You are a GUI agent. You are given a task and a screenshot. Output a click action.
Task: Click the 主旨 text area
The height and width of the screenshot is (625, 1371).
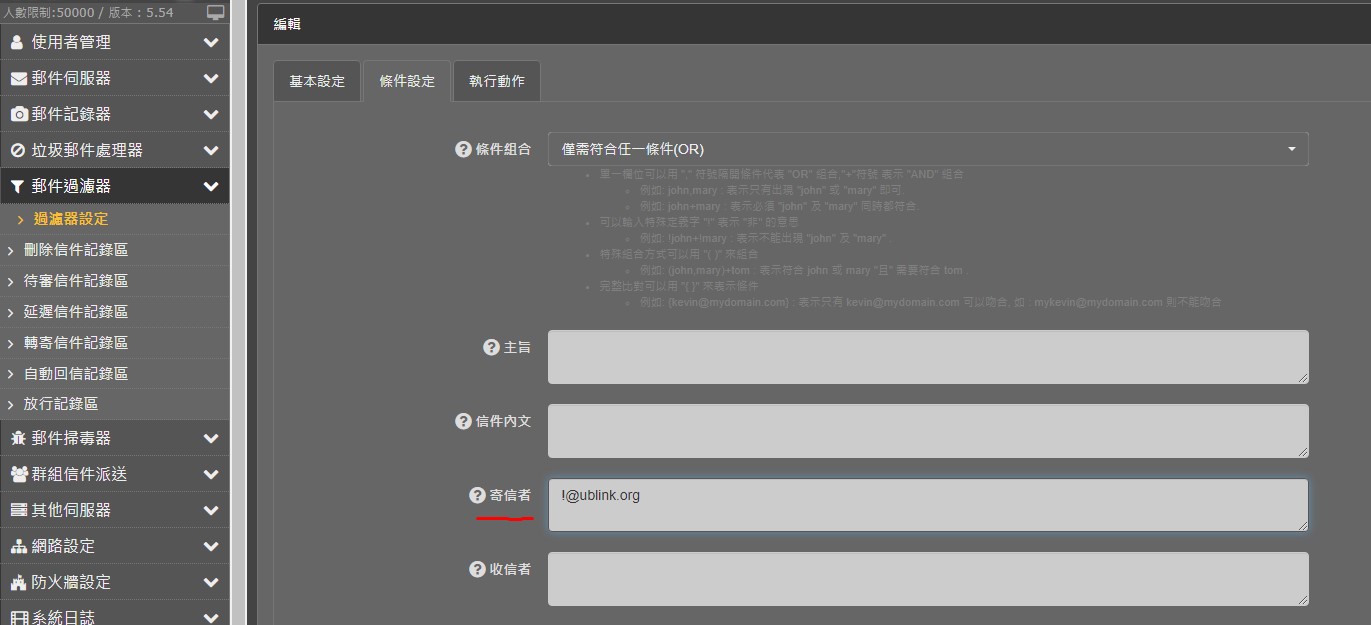pyautogui.click(x=927, y=357)
